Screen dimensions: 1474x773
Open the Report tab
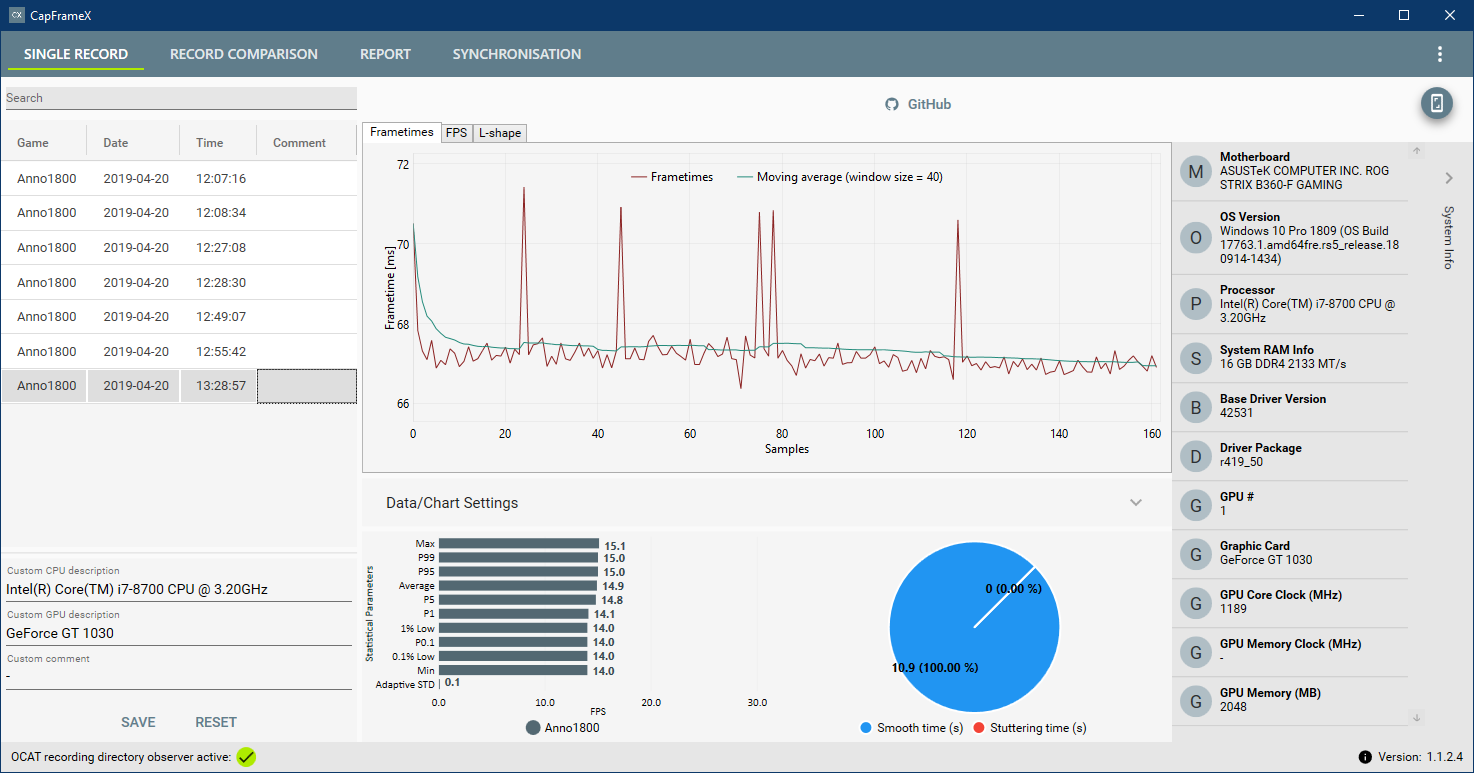click(x=385, y=54)
